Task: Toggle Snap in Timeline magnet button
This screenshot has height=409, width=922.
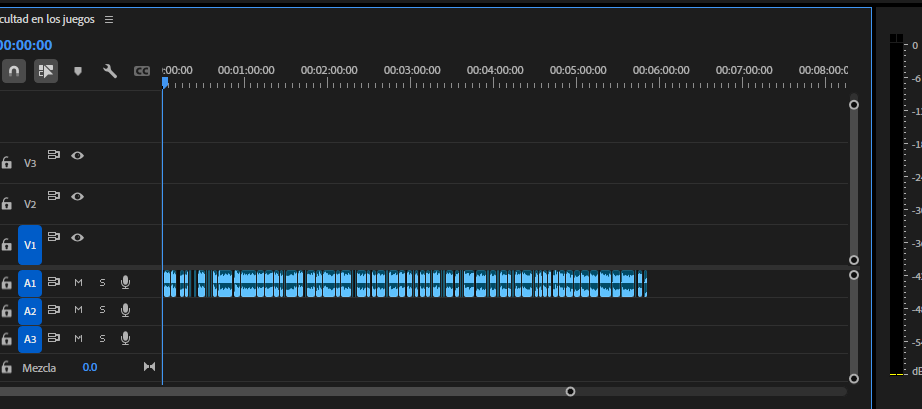Action: point(14,71)
